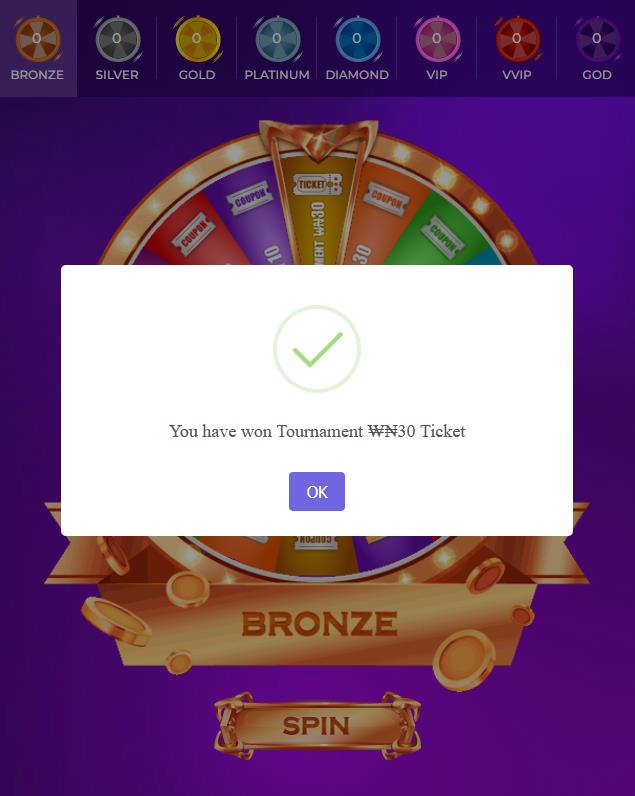Select the Diamond wheel icon

click(357, 39)
